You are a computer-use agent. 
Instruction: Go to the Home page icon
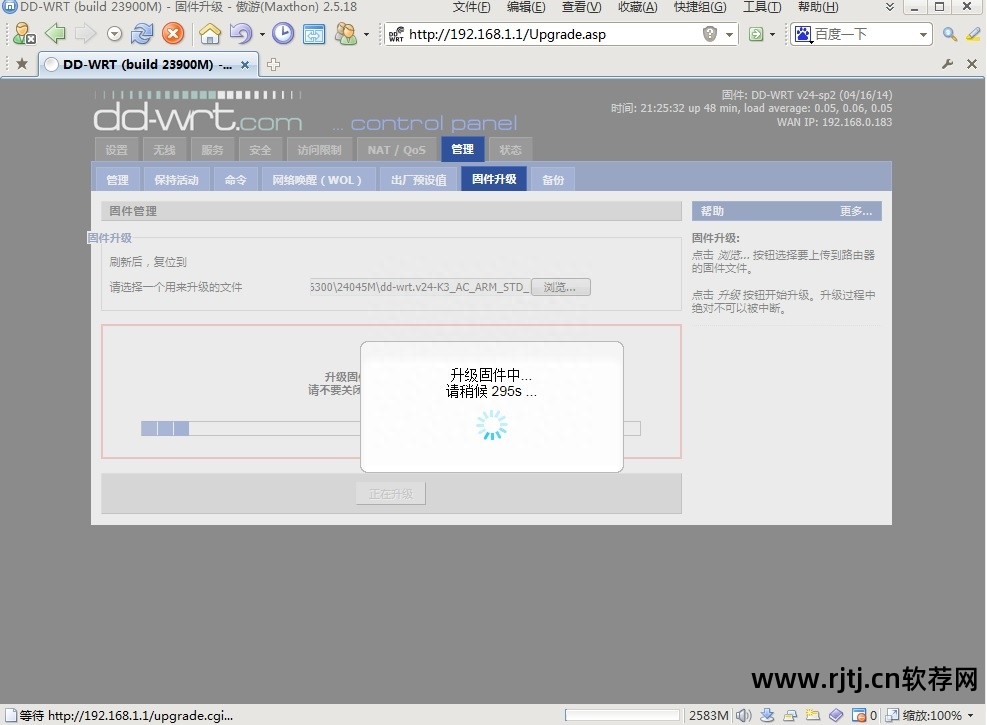[x=210, y=33]
